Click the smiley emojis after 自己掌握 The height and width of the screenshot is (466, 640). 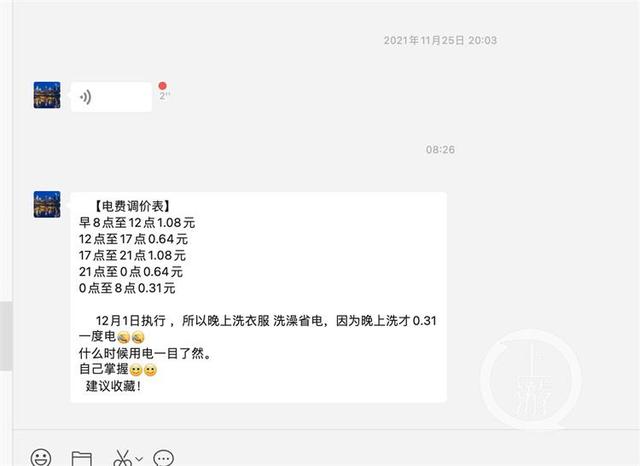coord(143,370)
